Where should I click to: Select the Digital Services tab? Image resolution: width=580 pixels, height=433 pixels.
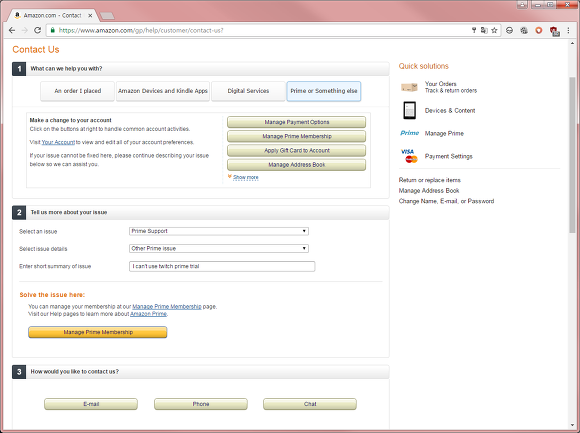tap(248, 91)
